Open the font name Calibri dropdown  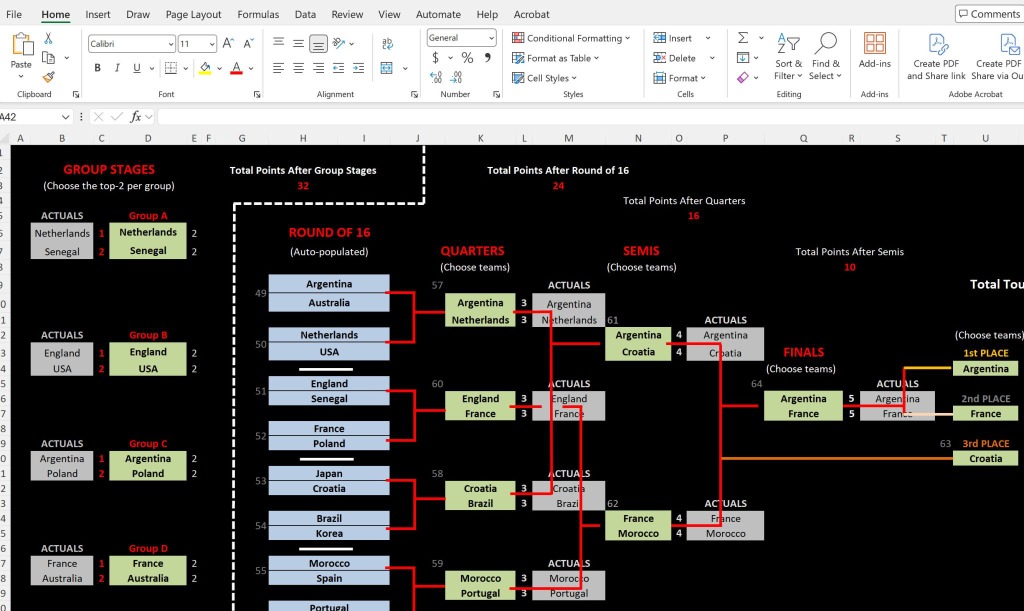pyautogui.click(x=170, y=44)
